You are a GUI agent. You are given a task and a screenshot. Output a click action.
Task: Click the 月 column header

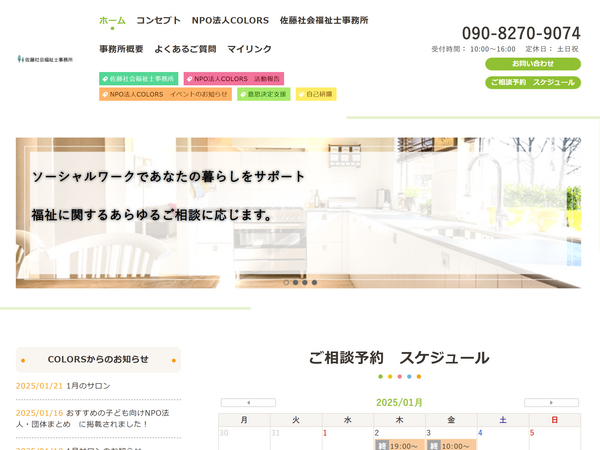(x=244, y=420)
